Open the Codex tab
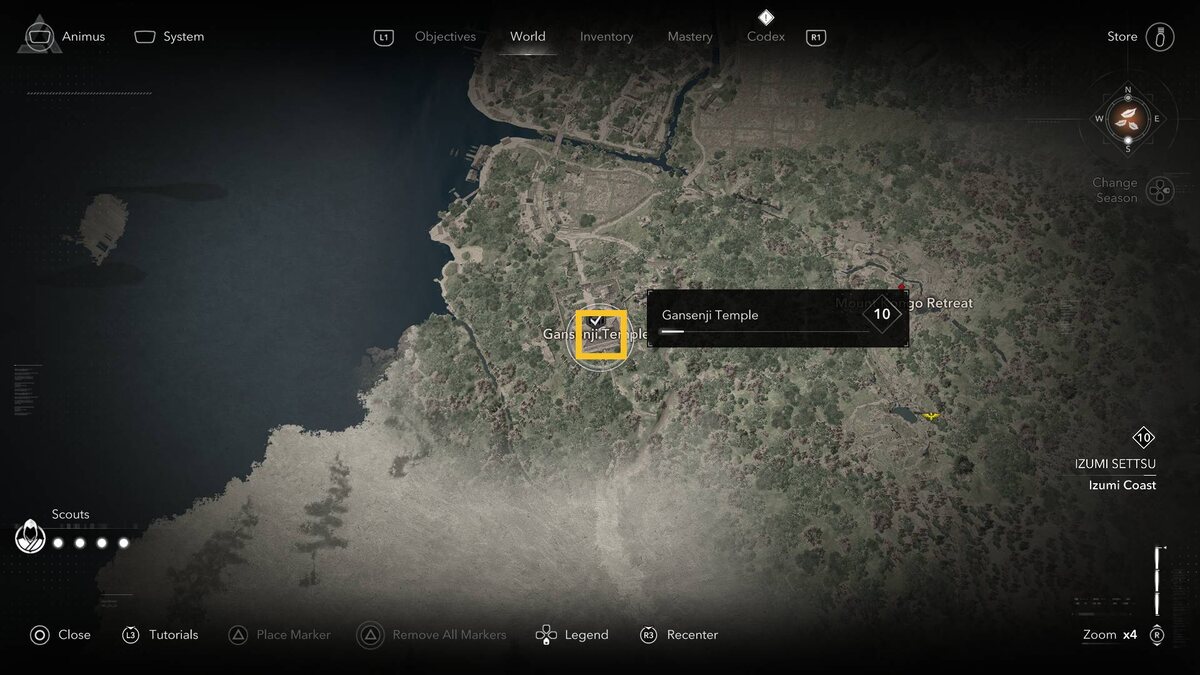The height and width of the screenshot is (675, 1200). 766,37
